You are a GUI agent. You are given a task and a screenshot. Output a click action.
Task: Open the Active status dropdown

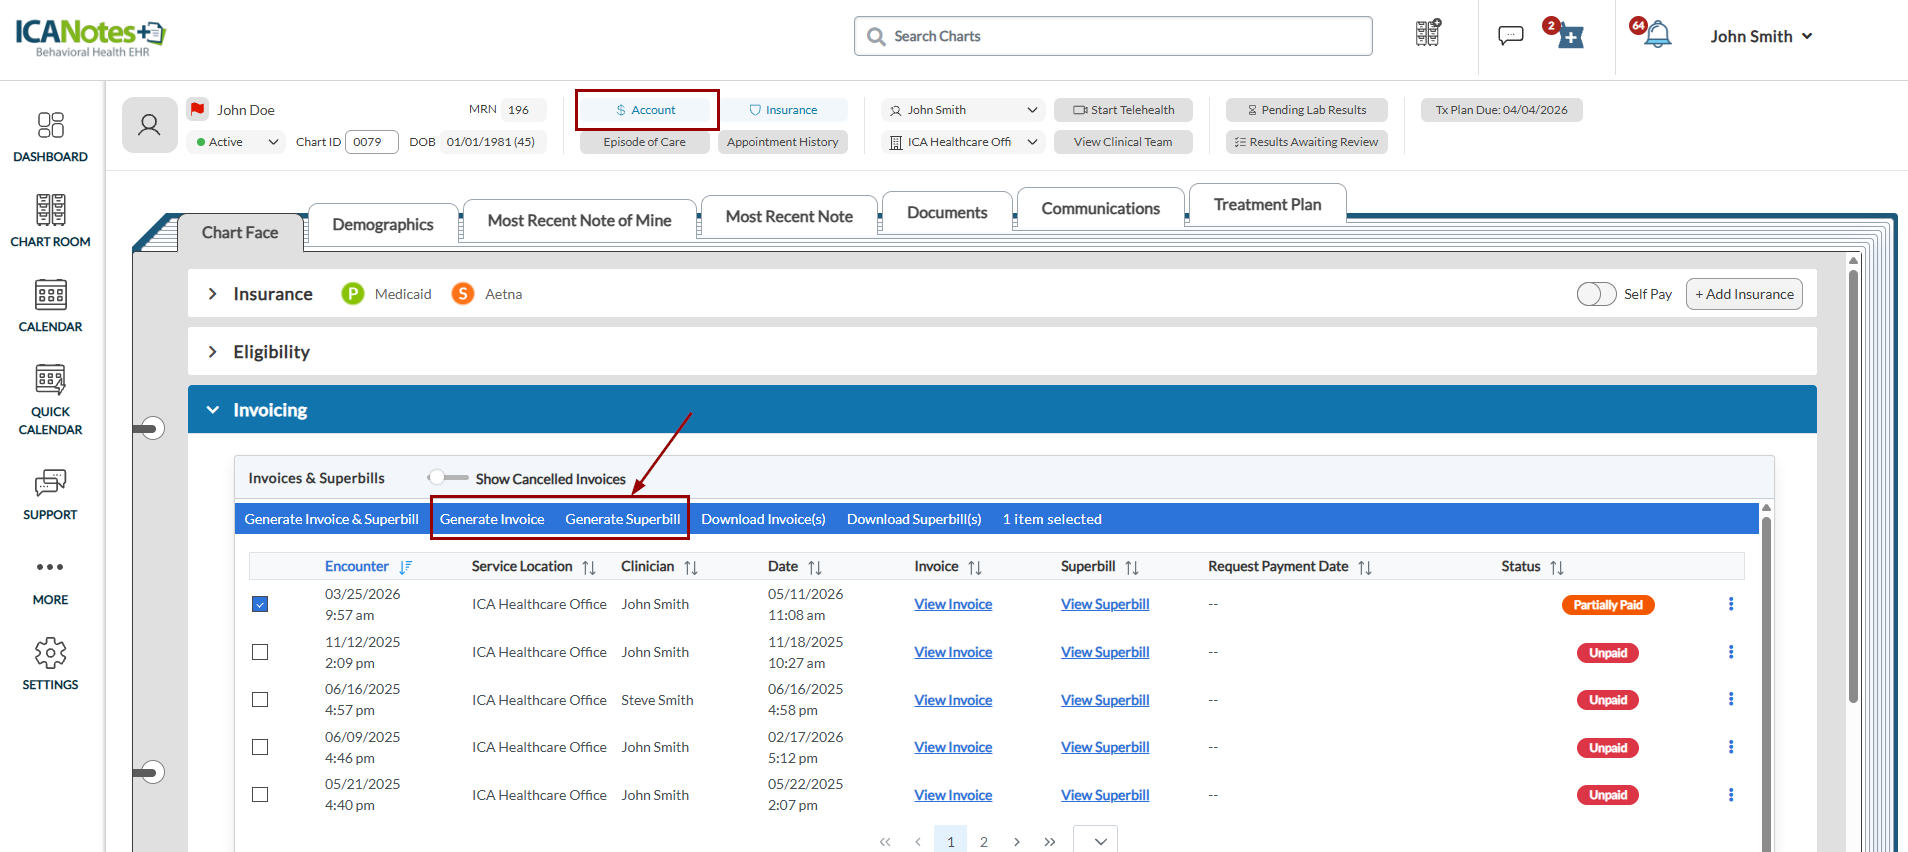[236, 142]
